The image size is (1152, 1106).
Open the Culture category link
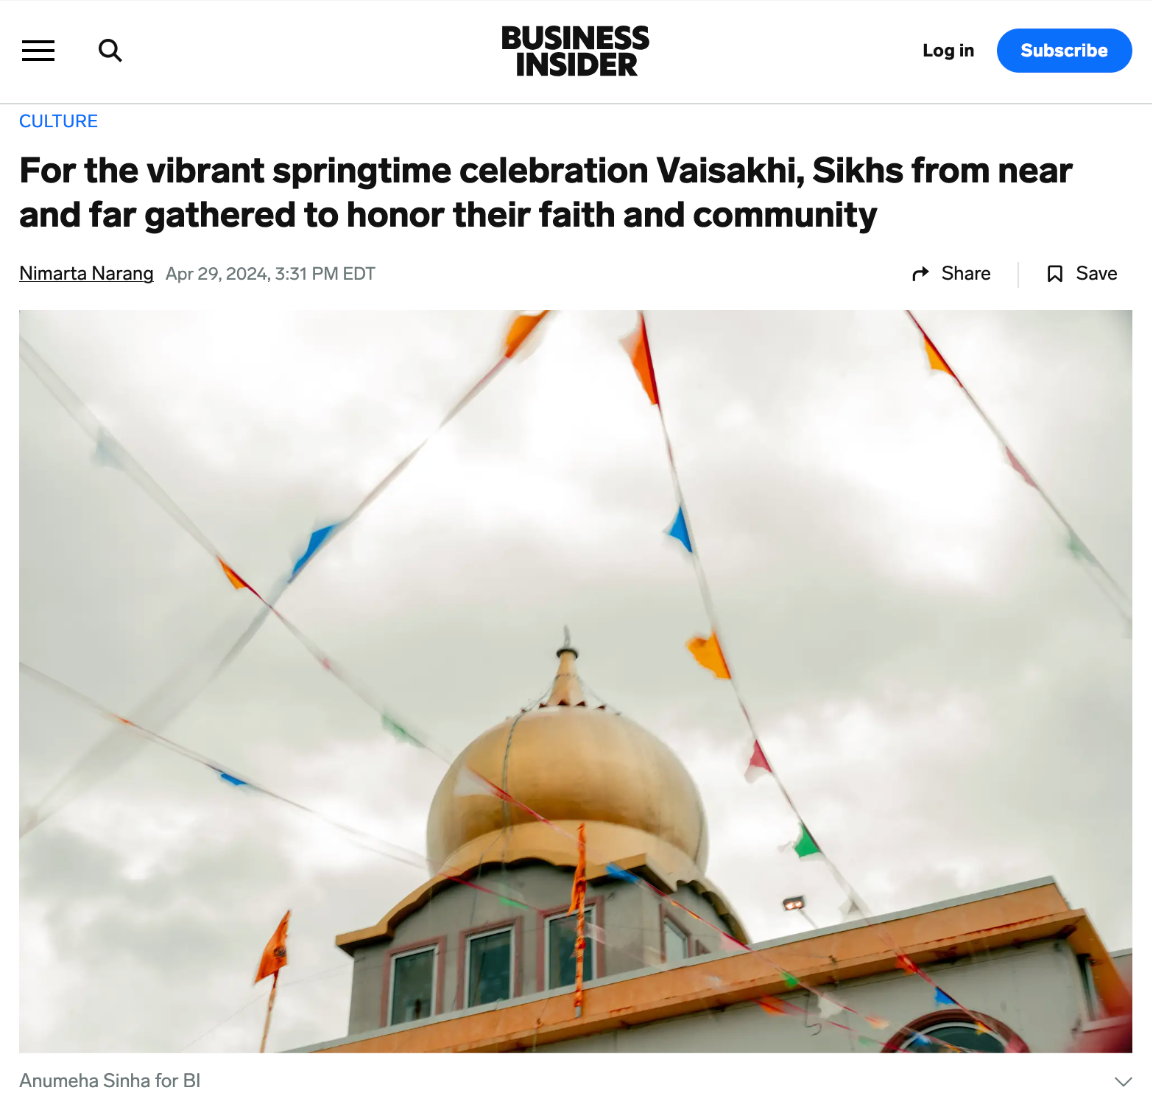(58, 121)
